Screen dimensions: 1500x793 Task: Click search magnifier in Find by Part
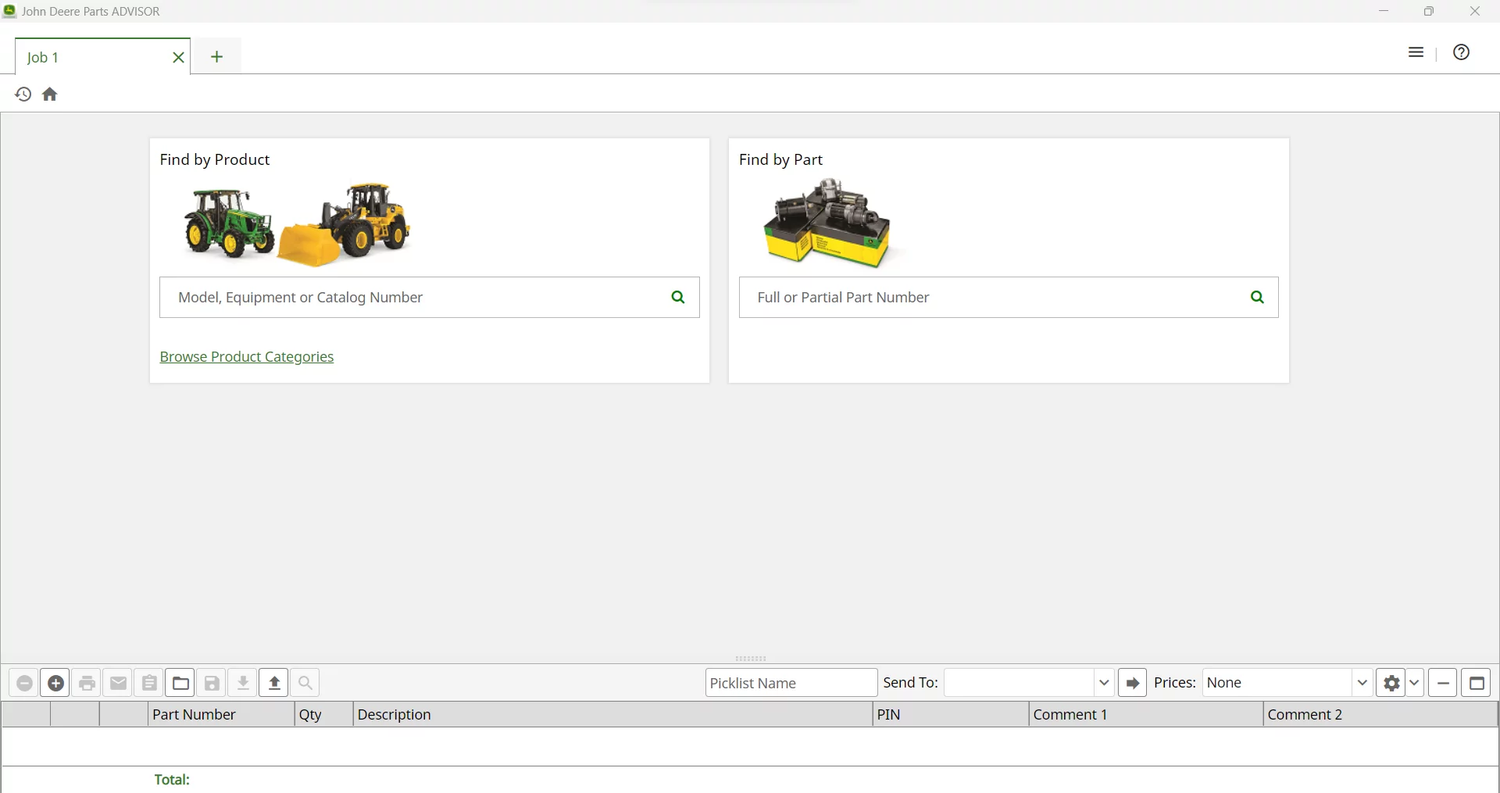(1257, 297)
